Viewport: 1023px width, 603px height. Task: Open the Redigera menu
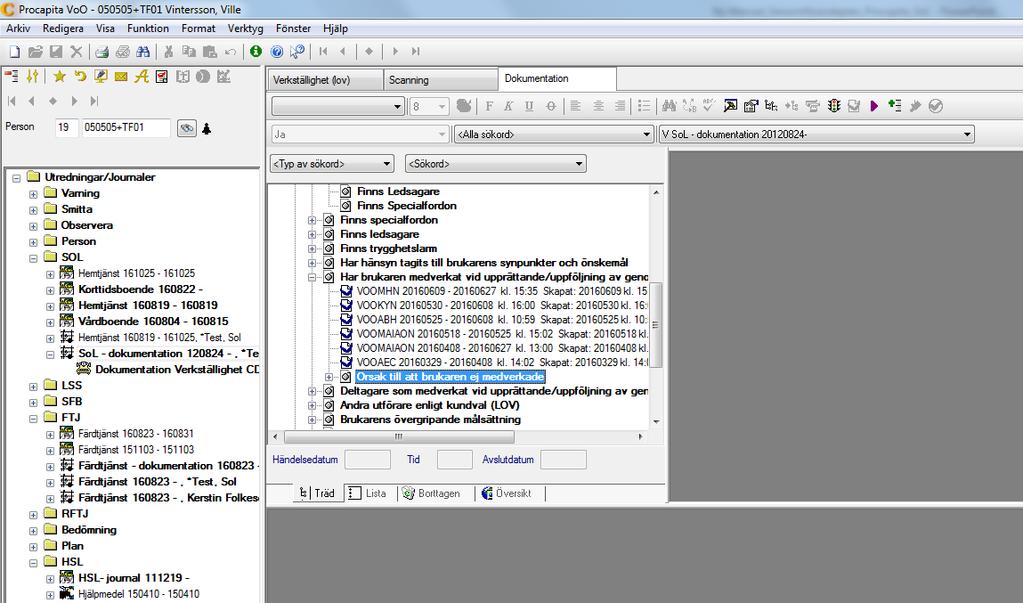coord(63,28)
